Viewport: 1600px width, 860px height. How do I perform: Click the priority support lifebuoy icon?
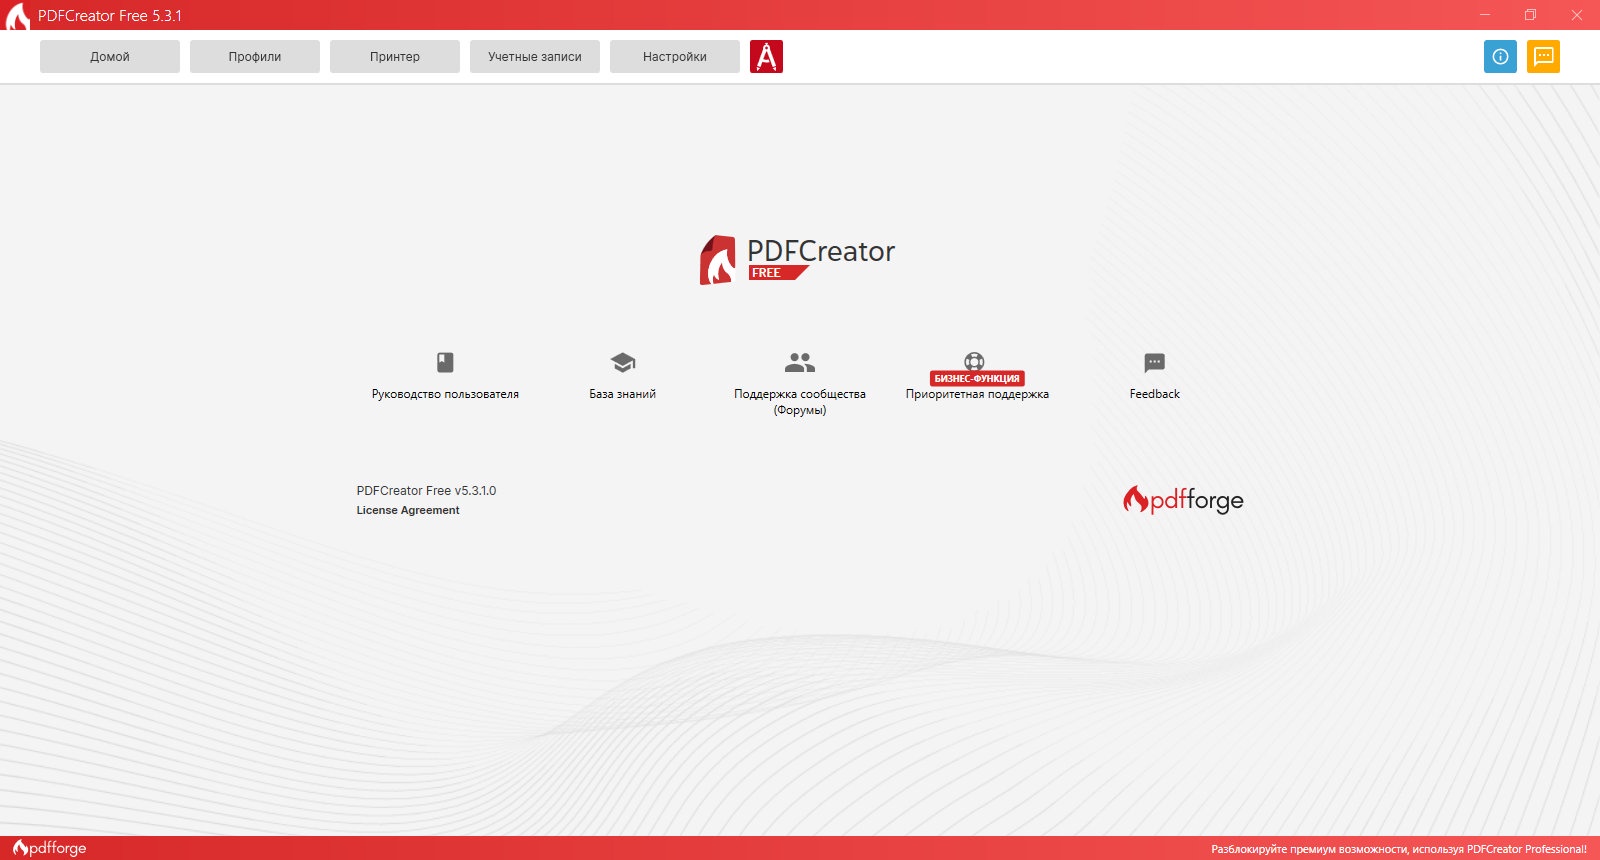click(x=974, y=360)
